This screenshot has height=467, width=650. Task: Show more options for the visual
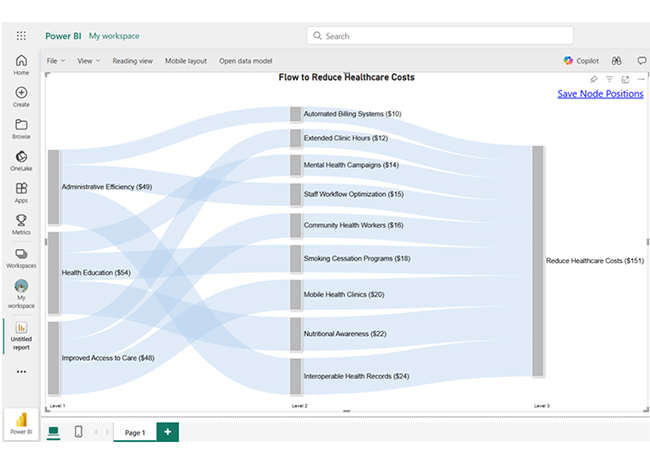click(640, 79)
